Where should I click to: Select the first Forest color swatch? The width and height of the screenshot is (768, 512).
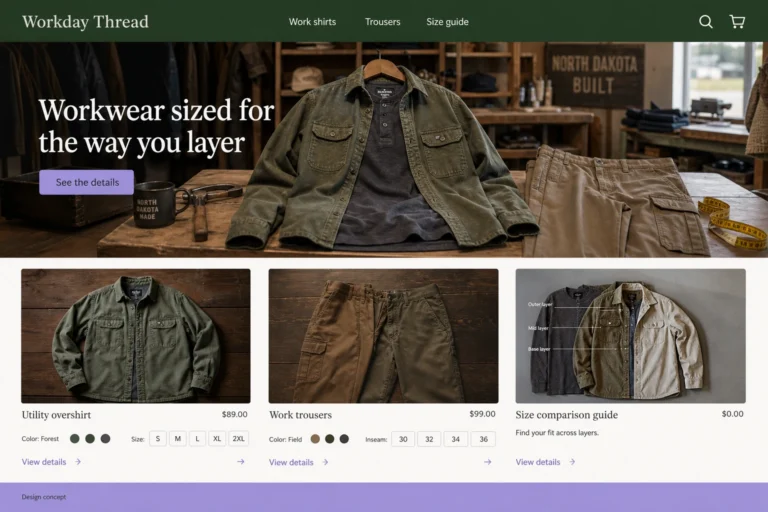74,439
